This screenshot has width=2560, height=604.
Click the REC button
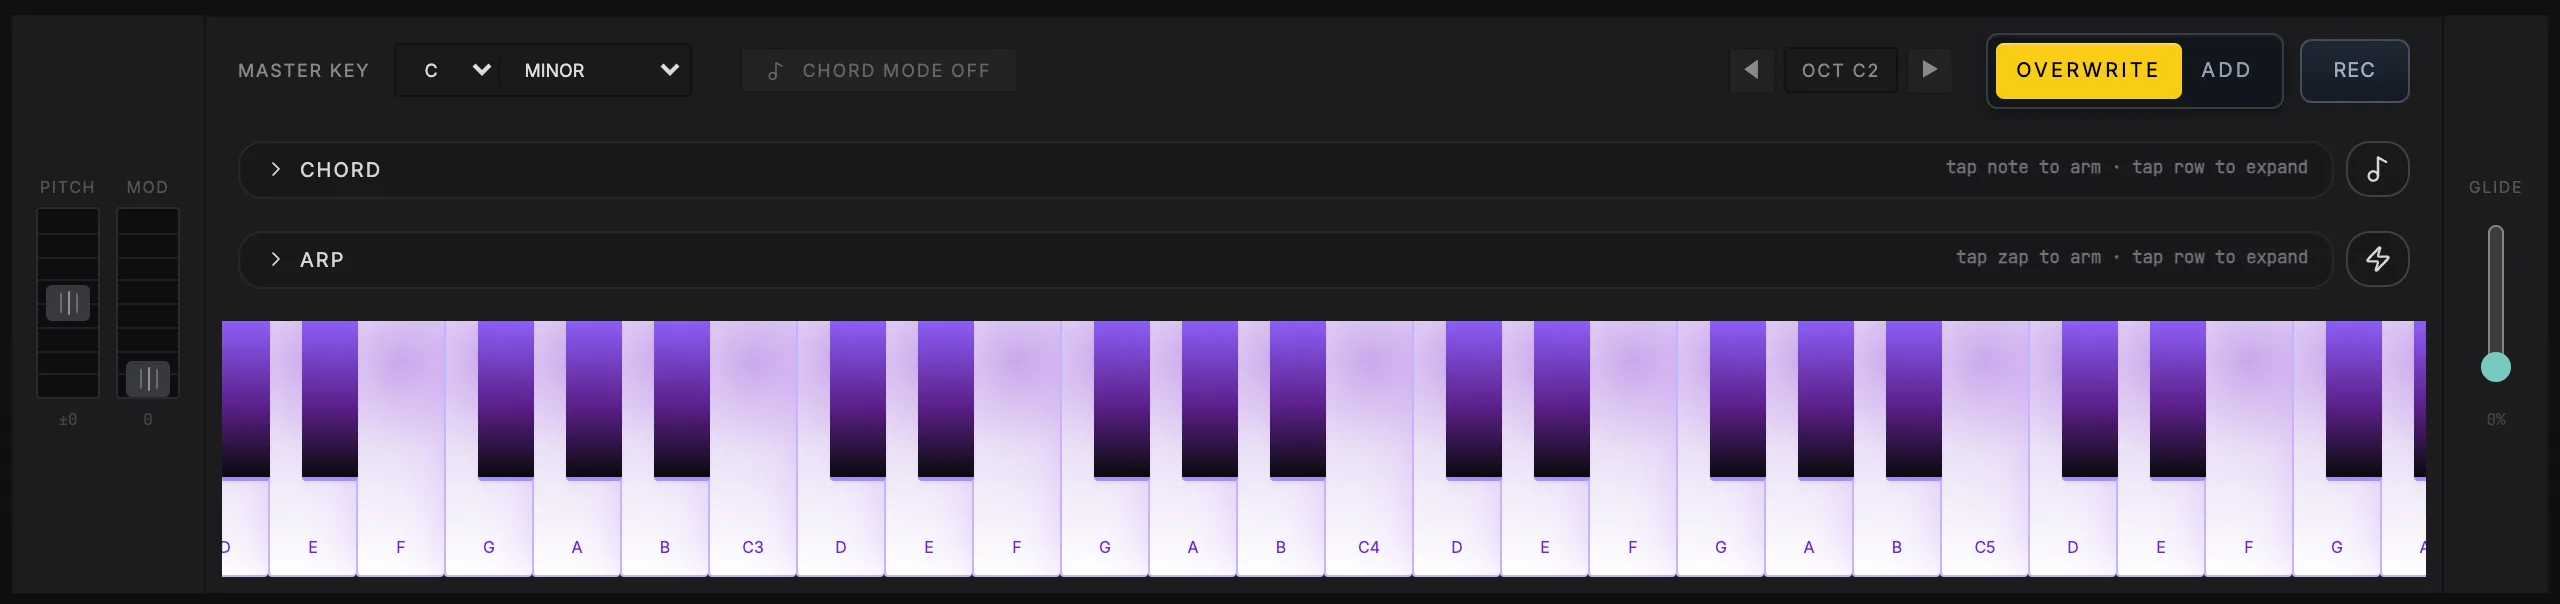(x=2354, y=70)
